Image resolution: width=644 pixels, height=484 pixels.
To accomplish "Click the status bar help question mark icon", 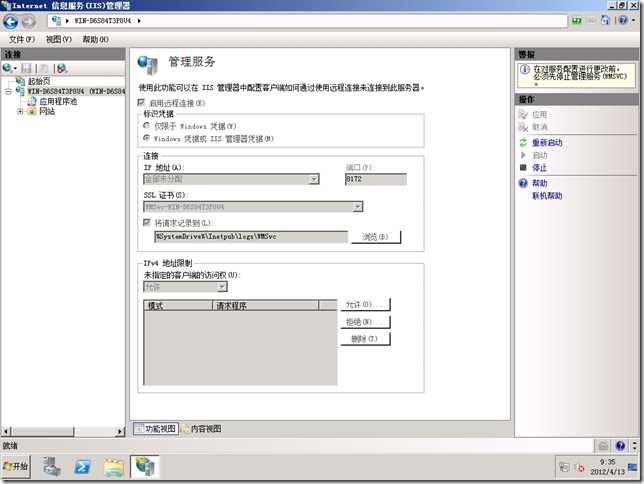I will click(620, 445).
